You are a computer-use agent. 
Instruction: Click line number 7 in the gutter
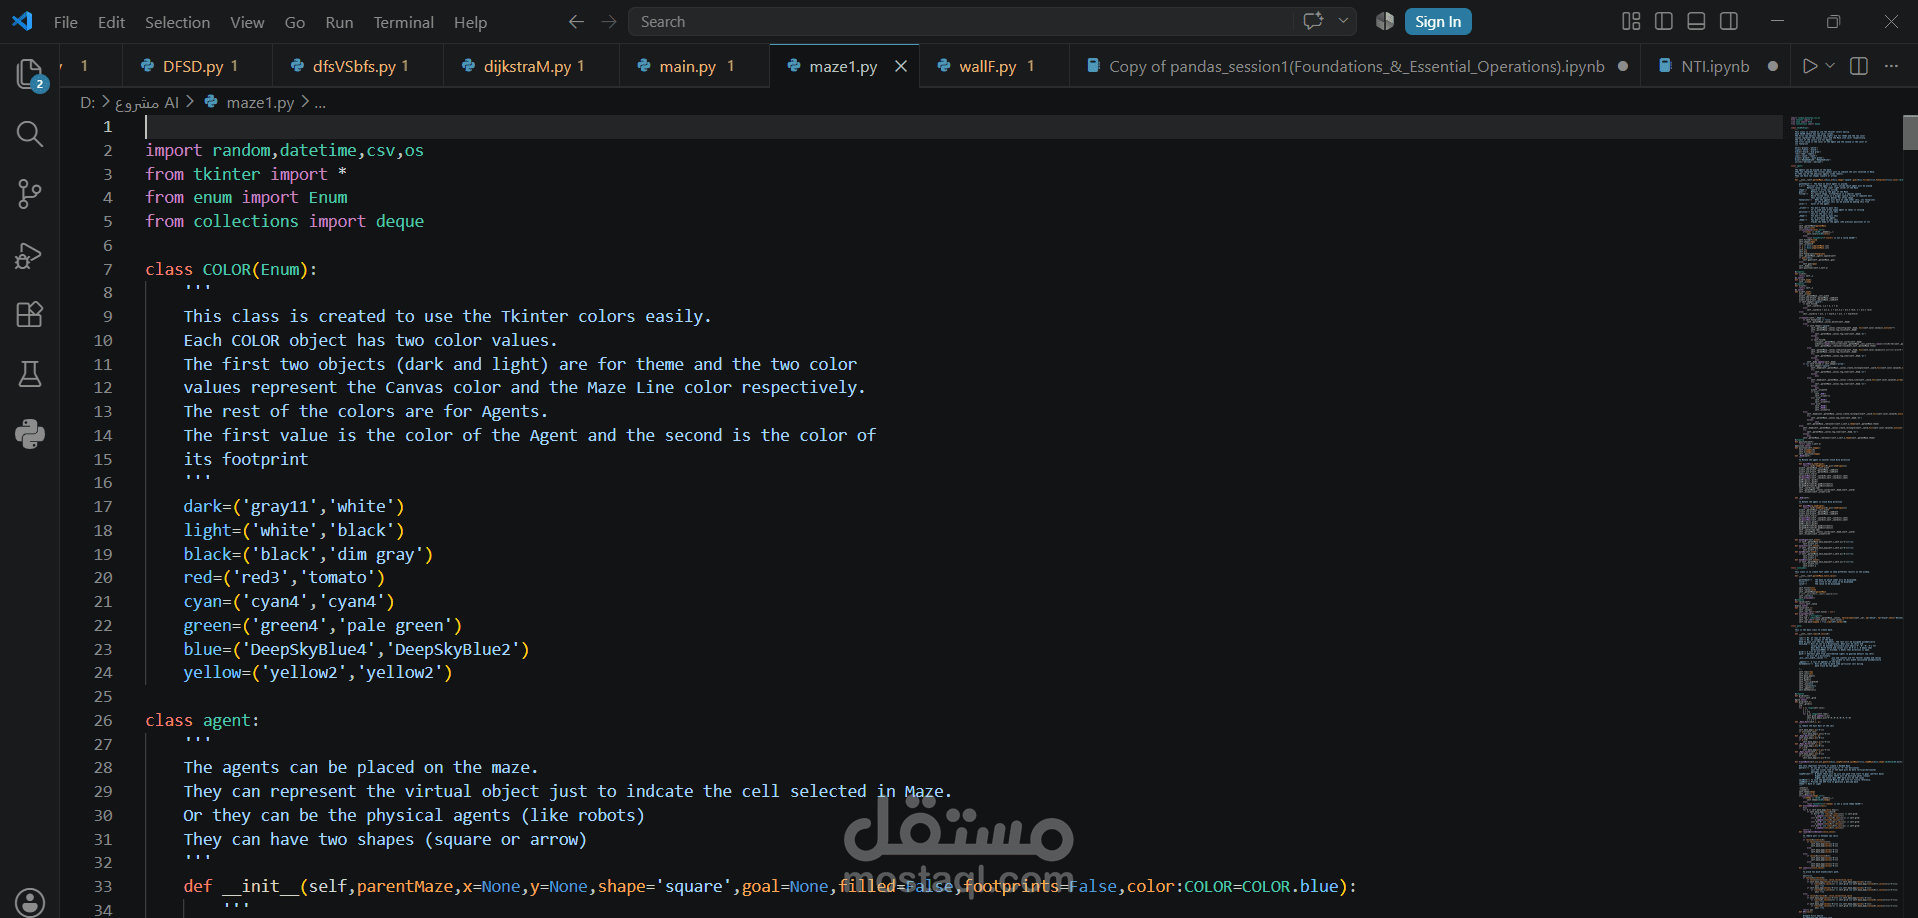point(107,269)
